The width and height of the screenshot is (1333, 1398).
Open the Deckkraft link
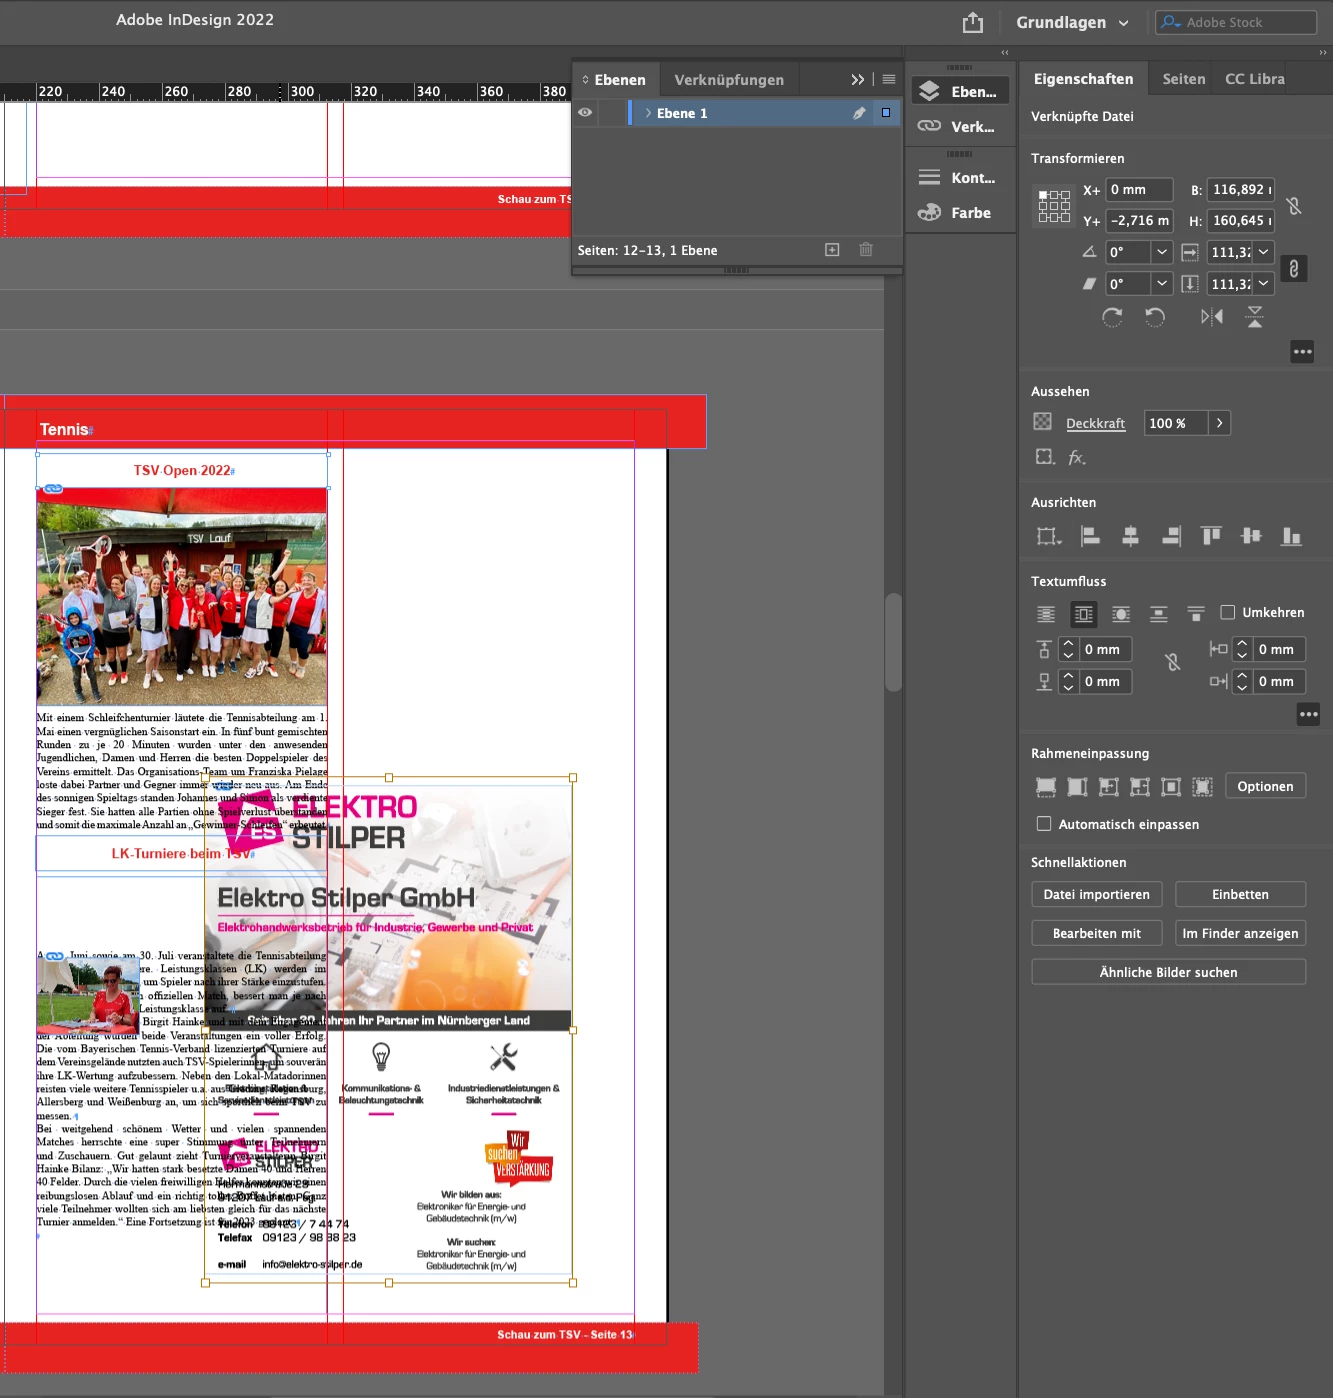tap(1096, 424)
